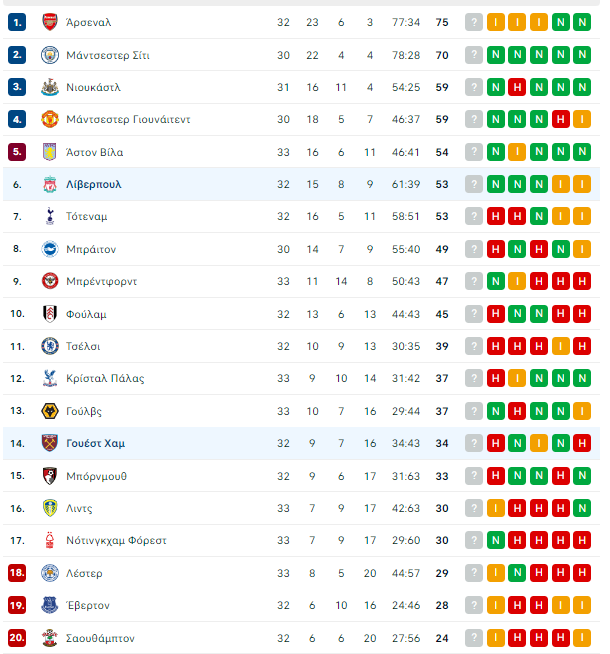610x654 pixels.
Task: Click the gray question mark in Λίβερπουλ row
Action: (474, 184)
